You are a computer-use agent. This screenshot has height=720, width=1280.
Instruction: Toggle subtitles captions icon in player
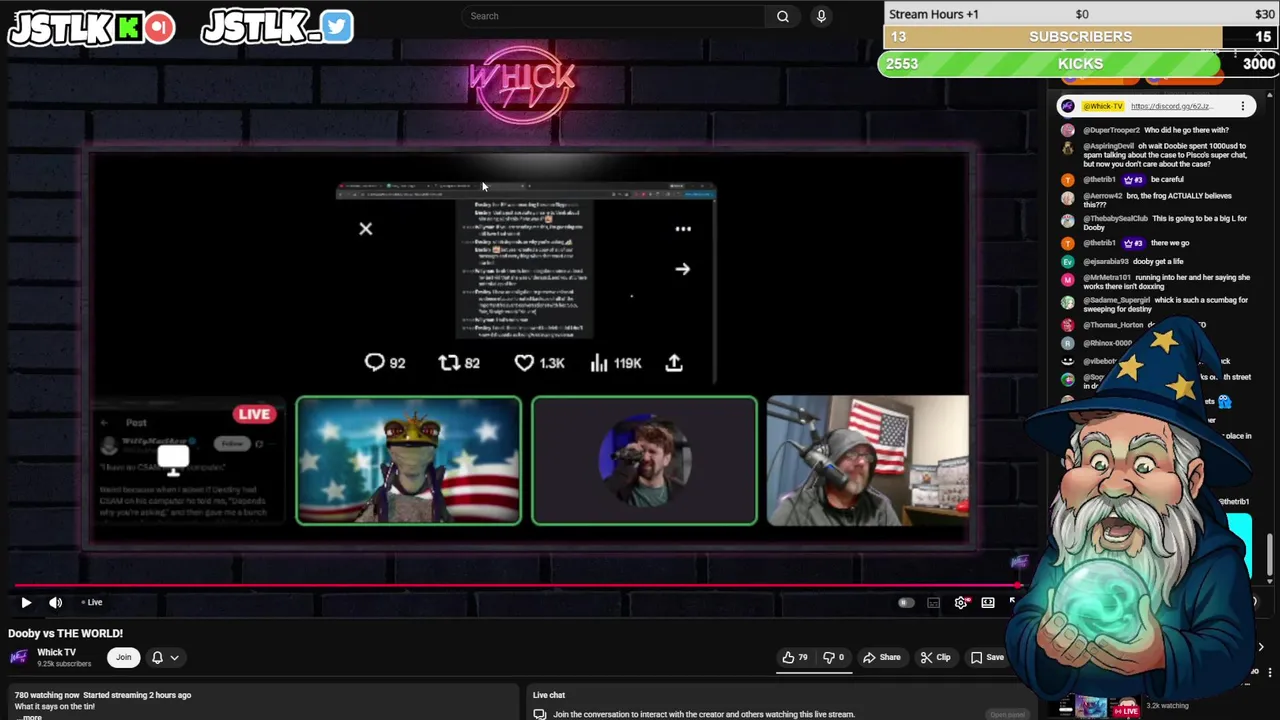[933, 602]
